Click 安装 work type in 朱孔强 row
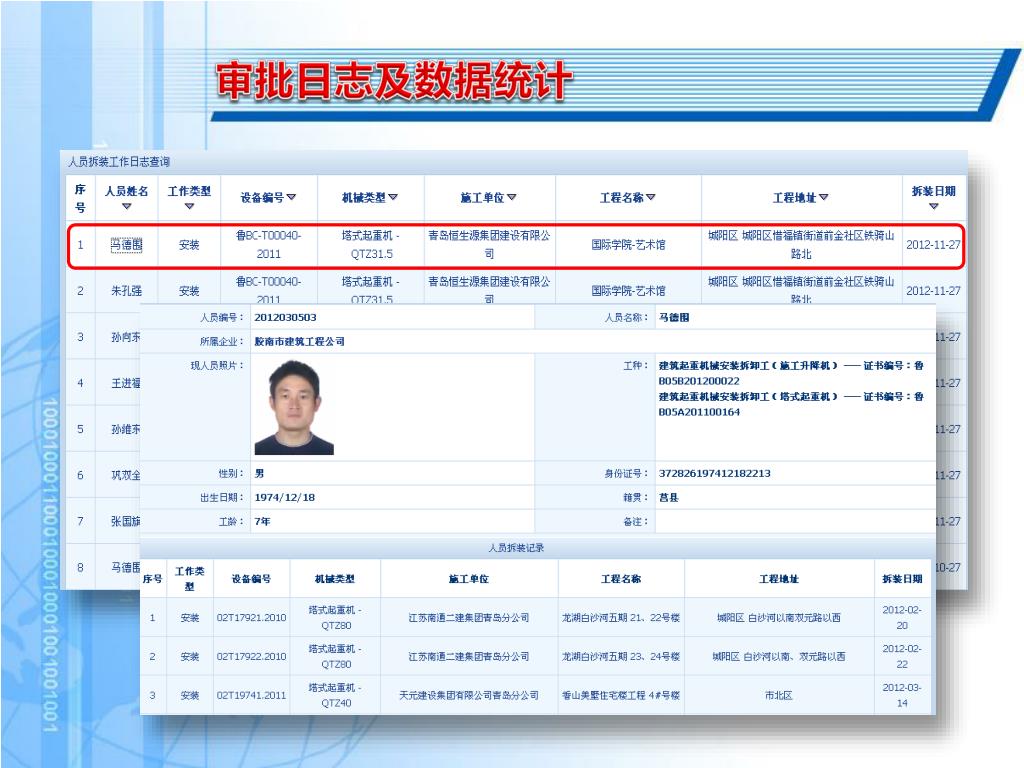Screen dimensions: 1024x768 point(189,291)
